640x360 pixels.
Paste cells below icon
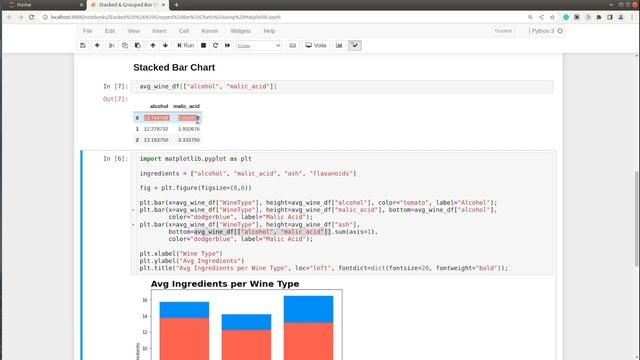coord(138,46)
